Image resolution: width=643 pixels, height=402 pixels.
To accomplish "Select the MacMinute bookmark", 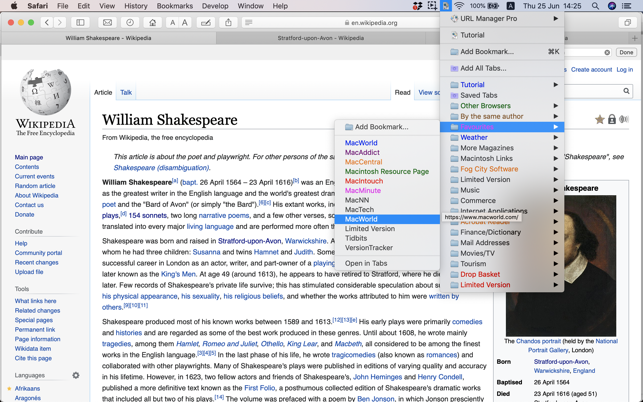I will (387, 190).
